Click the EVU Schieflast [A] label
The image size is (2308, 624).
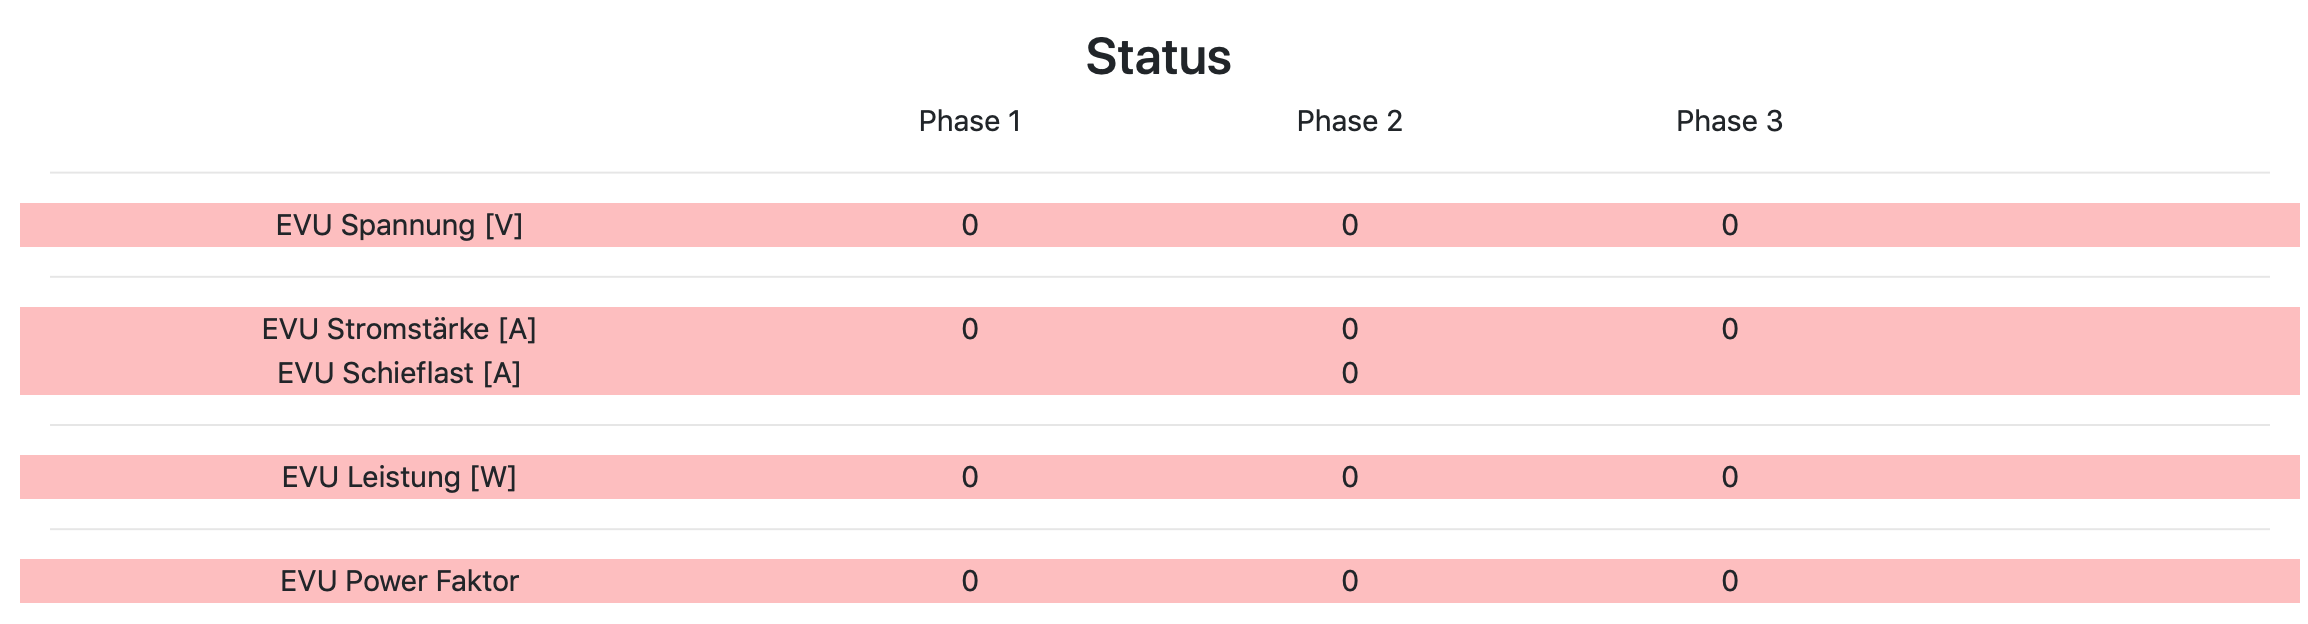pyautogui.click(x=399, y=373)
